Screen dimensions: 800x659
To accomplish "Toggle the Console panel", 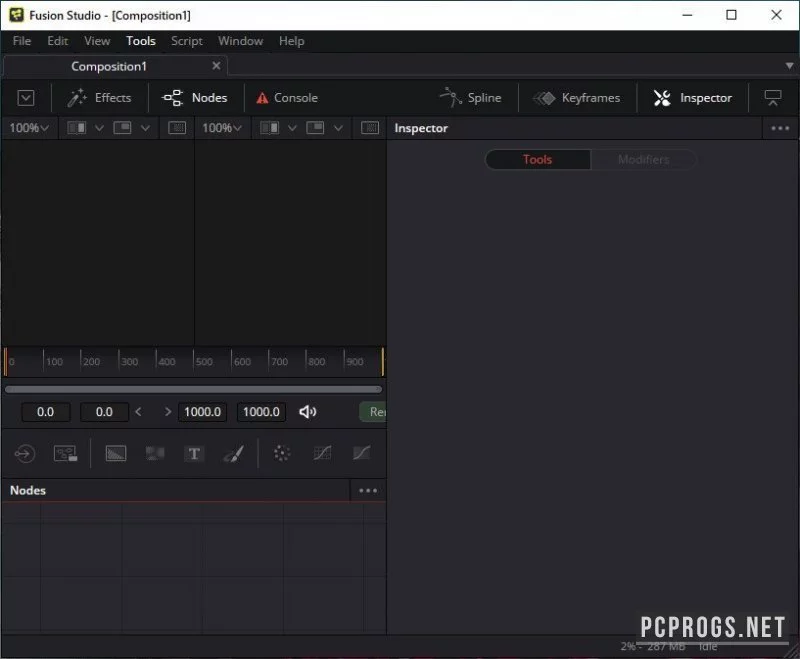I will (287, 98).
